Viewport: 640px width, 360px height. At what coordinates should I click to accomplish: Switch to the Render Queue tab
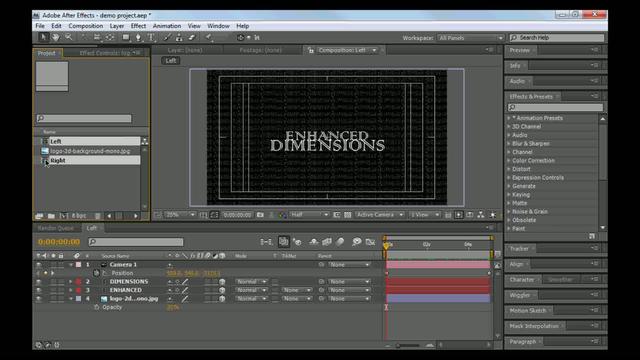[56, 228]
